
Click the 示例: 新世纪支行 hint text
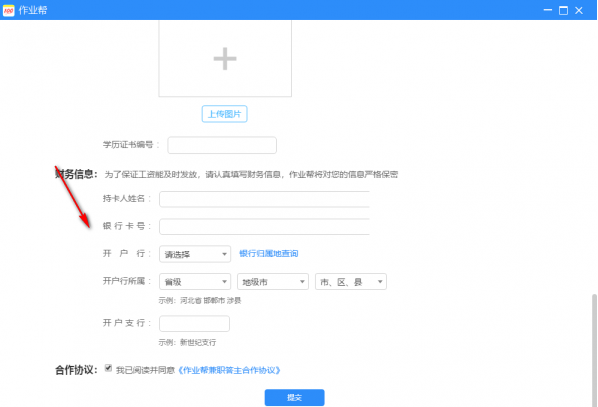187,343
